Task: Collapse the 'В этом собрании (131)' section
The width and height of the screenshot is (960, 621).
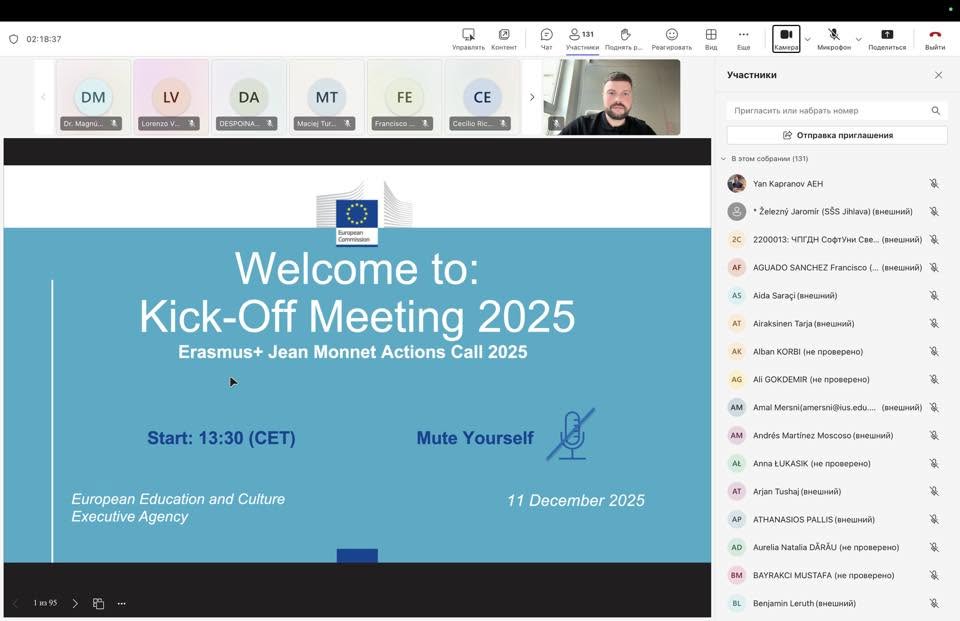Action: [723, 159]
